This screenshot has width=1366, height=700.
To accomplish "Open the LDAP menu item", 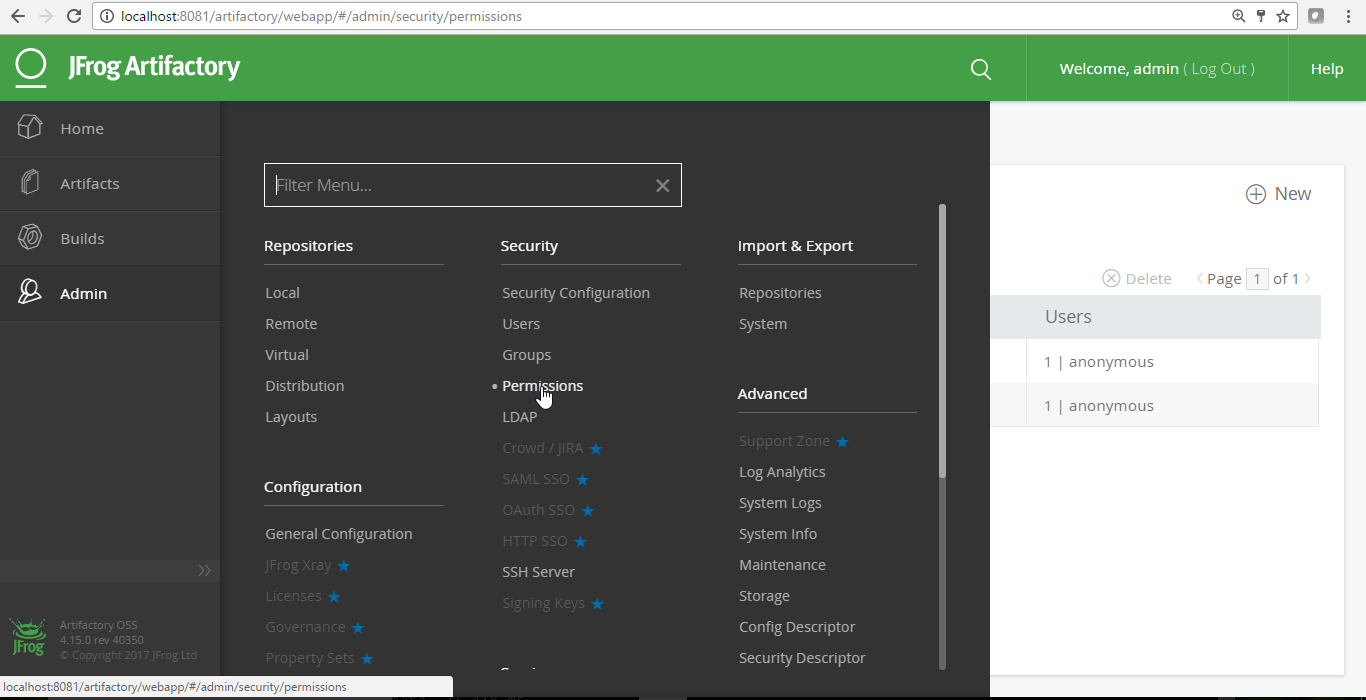I will coord(520,417).
